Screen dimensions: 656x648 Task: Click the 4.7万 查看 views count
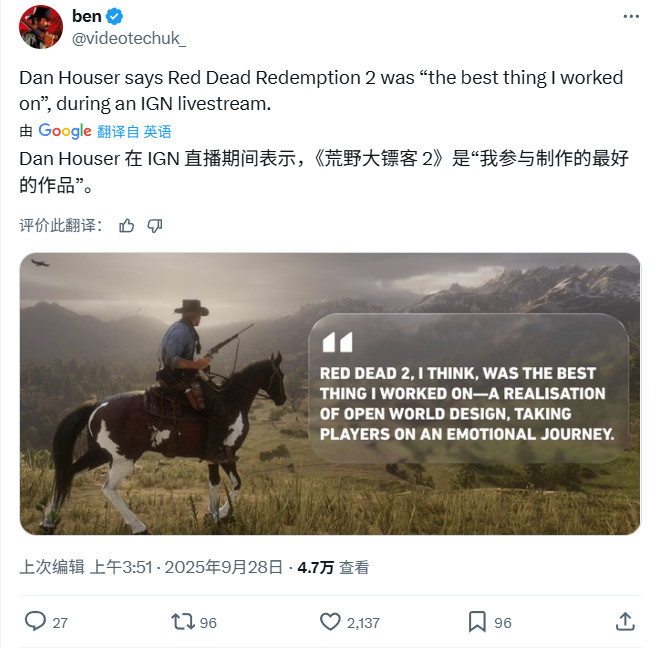click(333, 568)
